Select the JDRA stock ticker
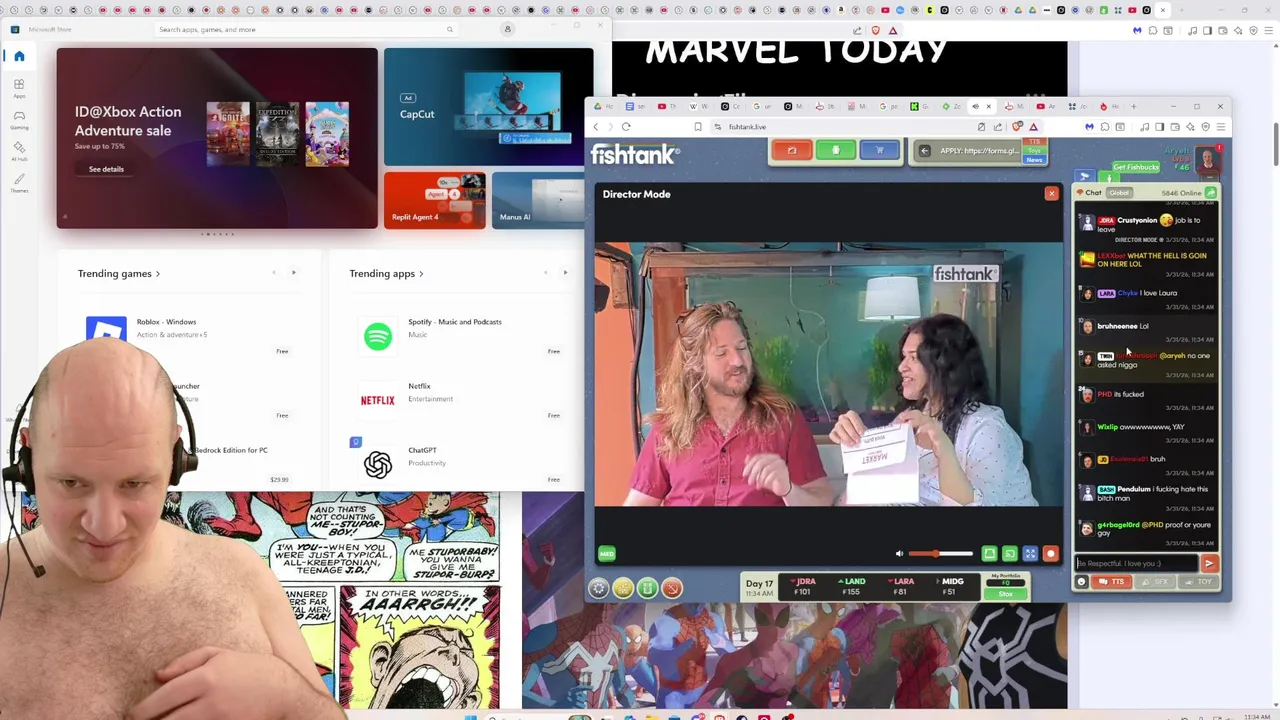This screenshot has height=720, width=1280. tap(804, 586)
